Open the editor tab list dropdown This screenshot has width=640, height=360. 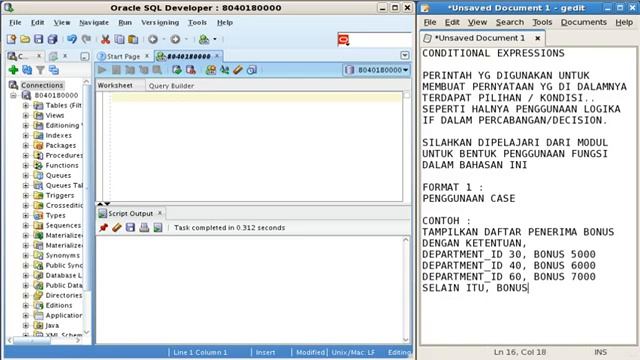click(x=404, y=55)
